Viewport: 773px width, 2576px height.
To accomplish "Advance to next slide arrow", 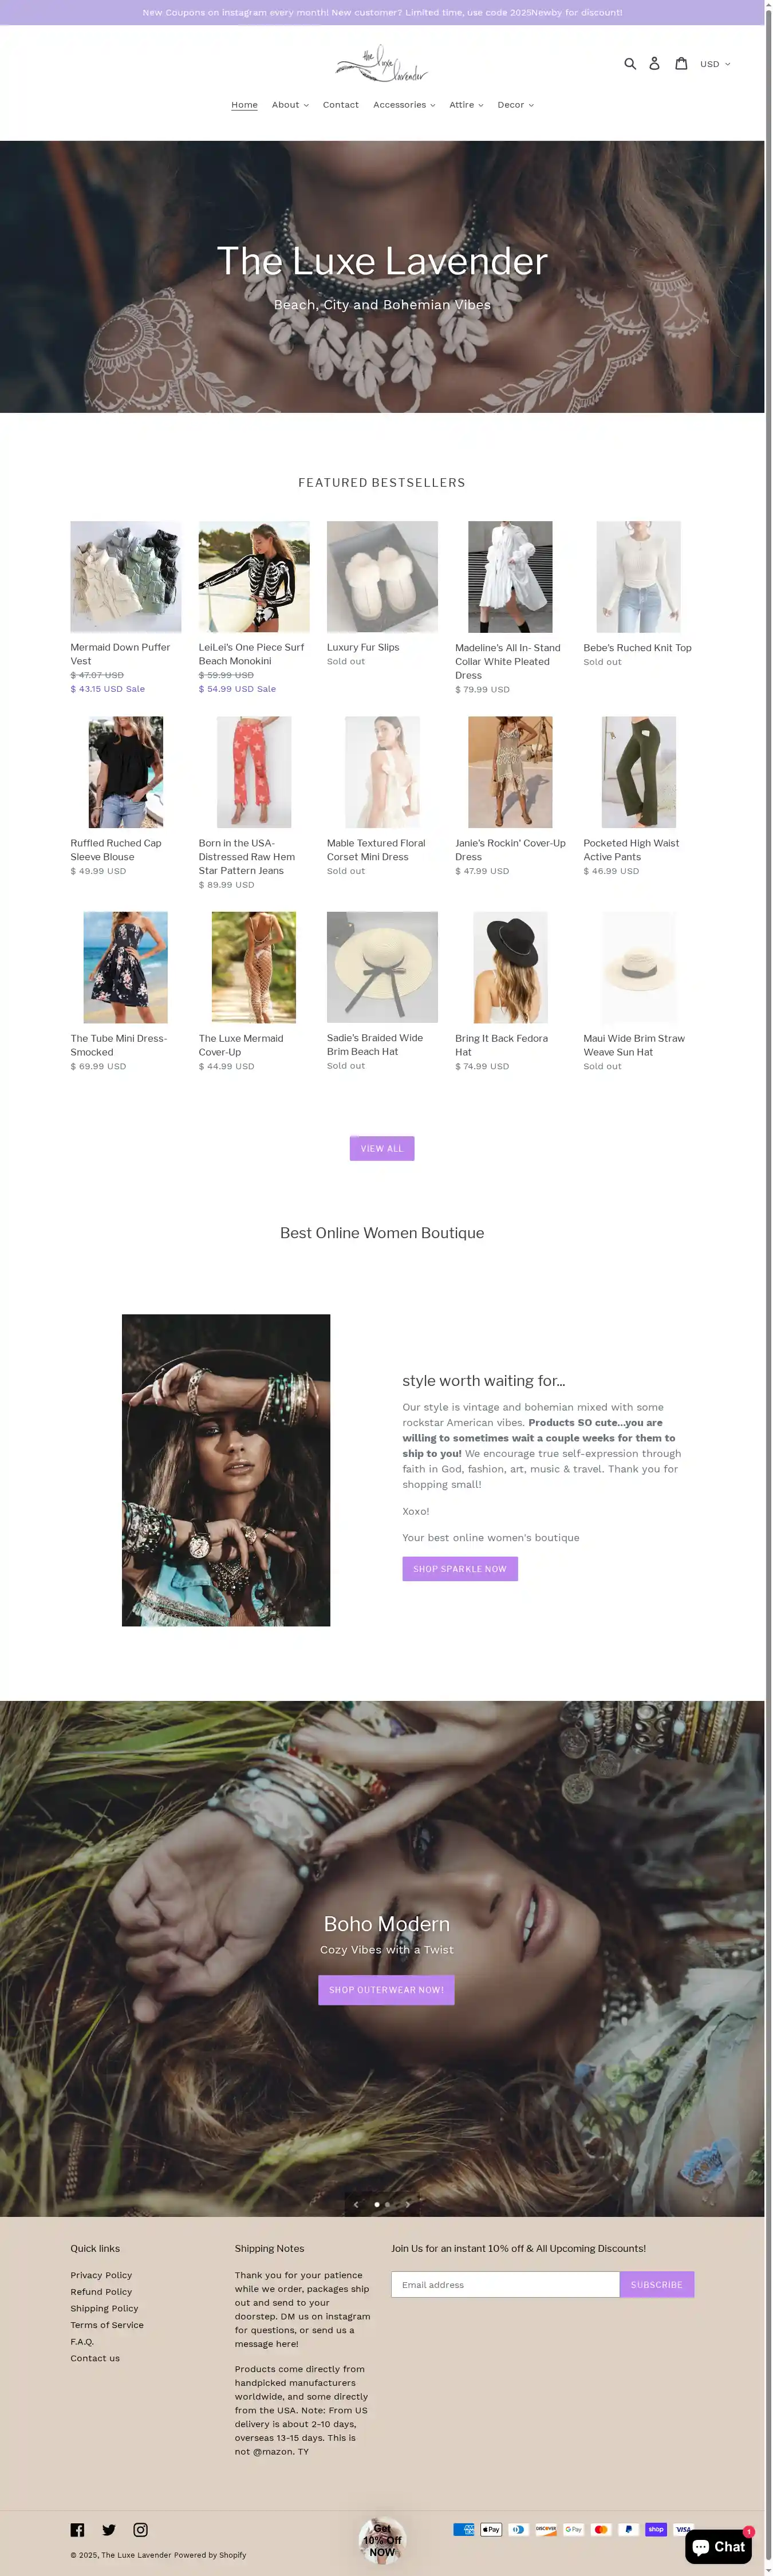I will [x=408, y=2204].
